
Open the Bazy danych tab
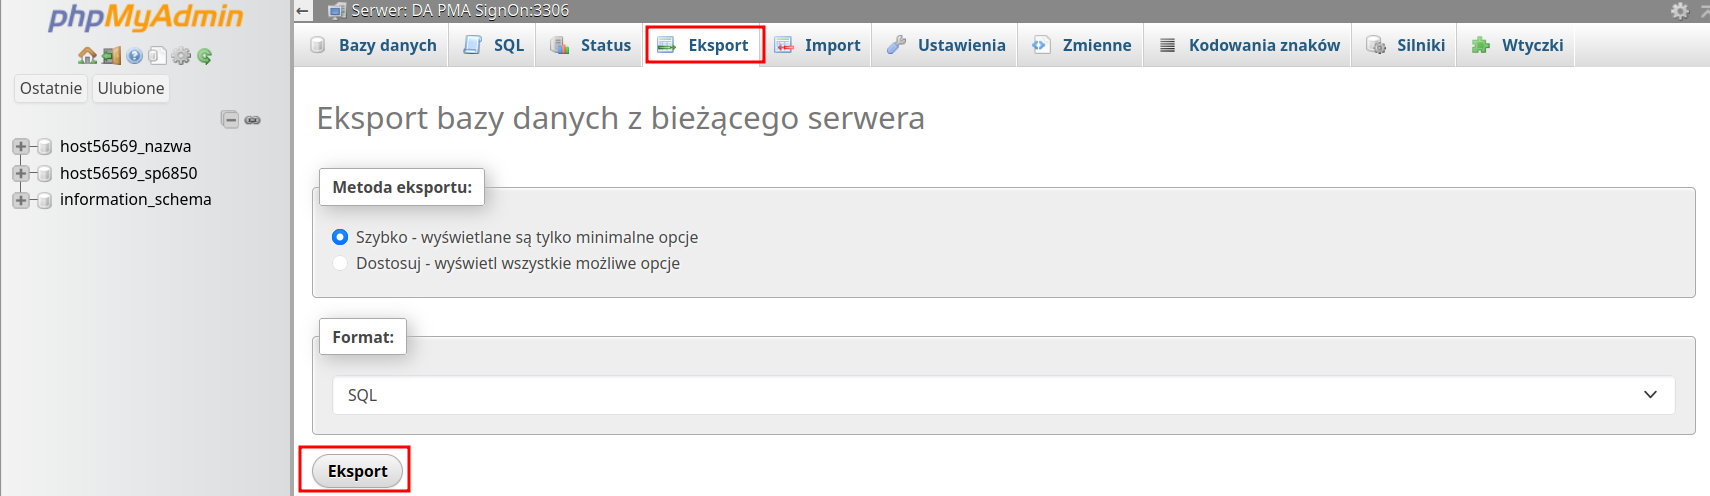(372, 45)
